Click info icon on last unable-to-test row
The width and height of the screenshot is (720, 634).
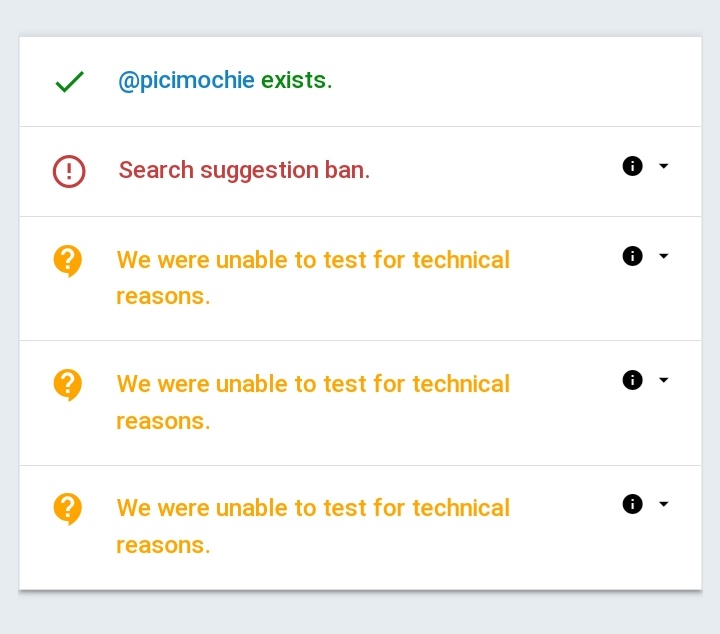(x=632, y=504)
